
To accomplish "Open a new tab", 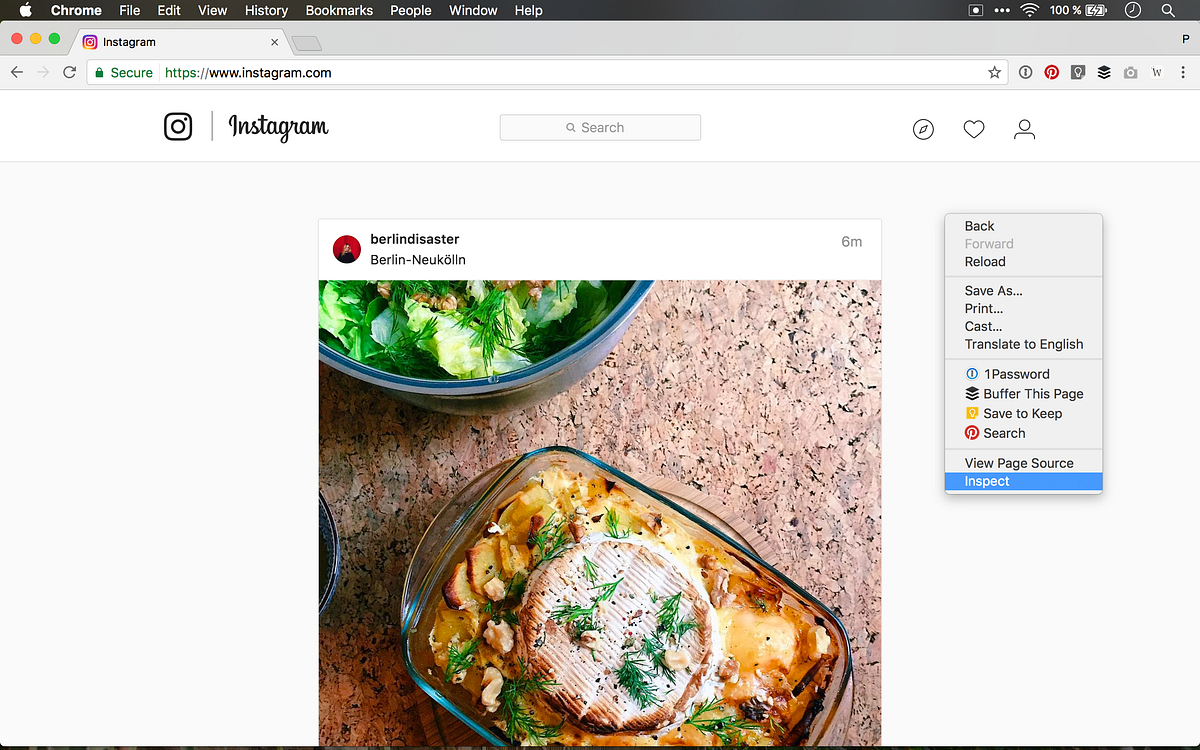I will pos(307,43).
